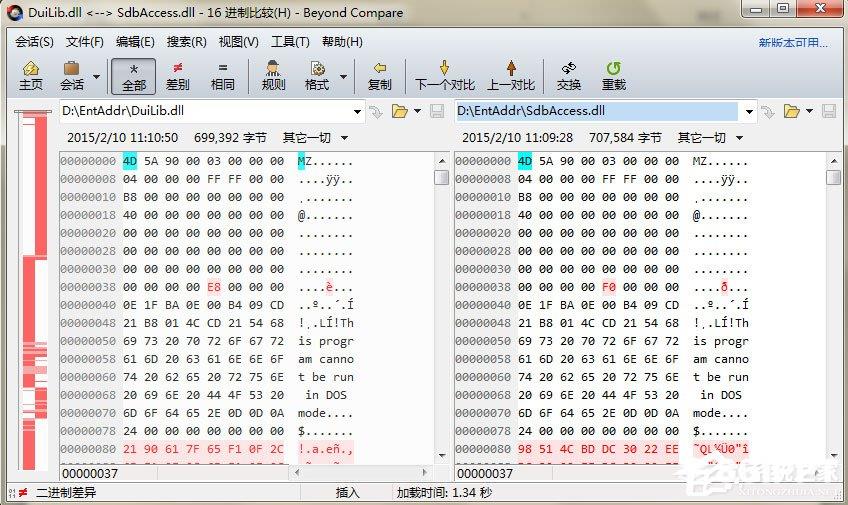Open the 搜索(R) menu
Viewport: 848px width, 505px height.
(x=187, y=42)
